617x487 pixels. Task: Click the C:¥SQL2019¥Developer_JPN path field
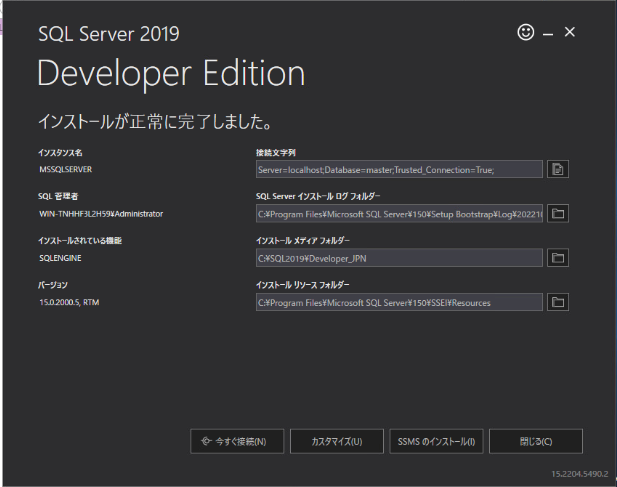399,258
